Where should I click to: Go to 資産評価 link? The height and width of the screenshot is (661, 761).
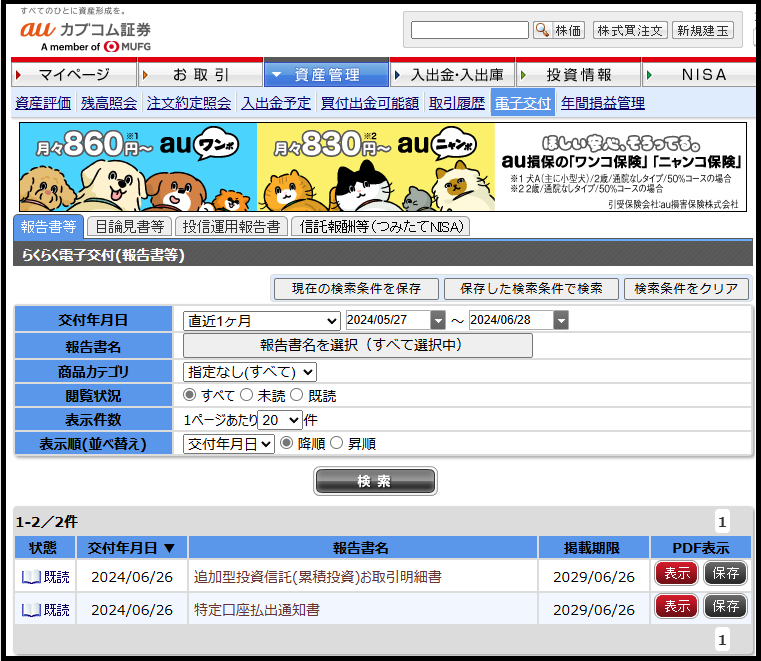[x=43, y=103]
